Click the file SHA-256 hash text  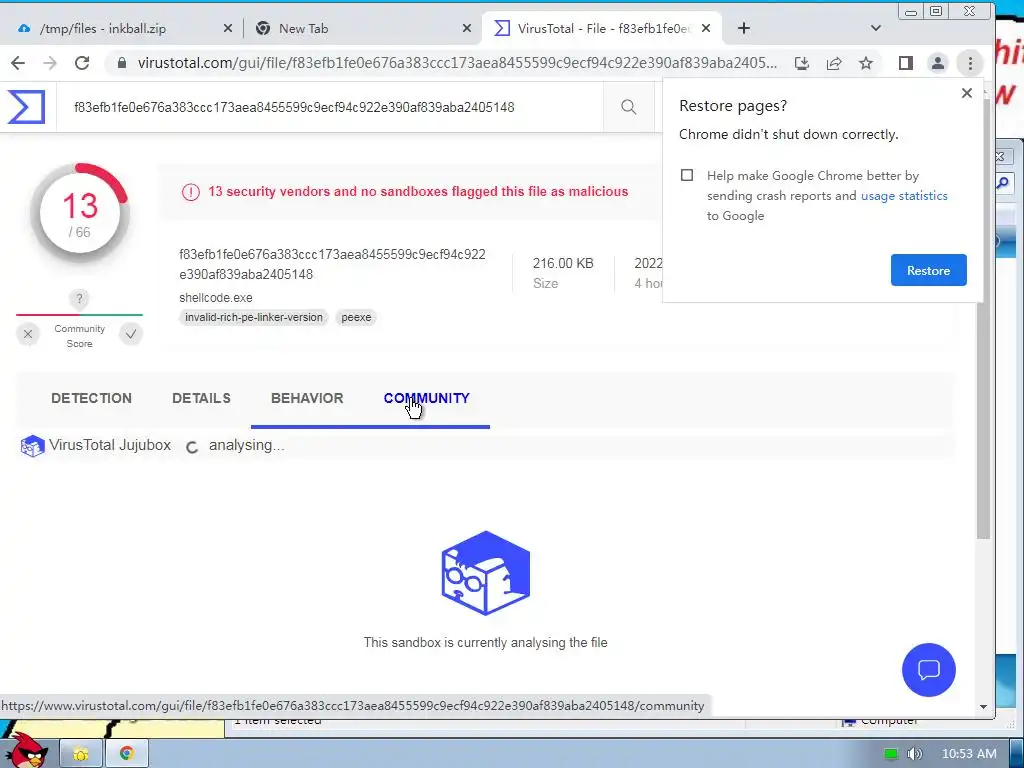coord(332,264)
